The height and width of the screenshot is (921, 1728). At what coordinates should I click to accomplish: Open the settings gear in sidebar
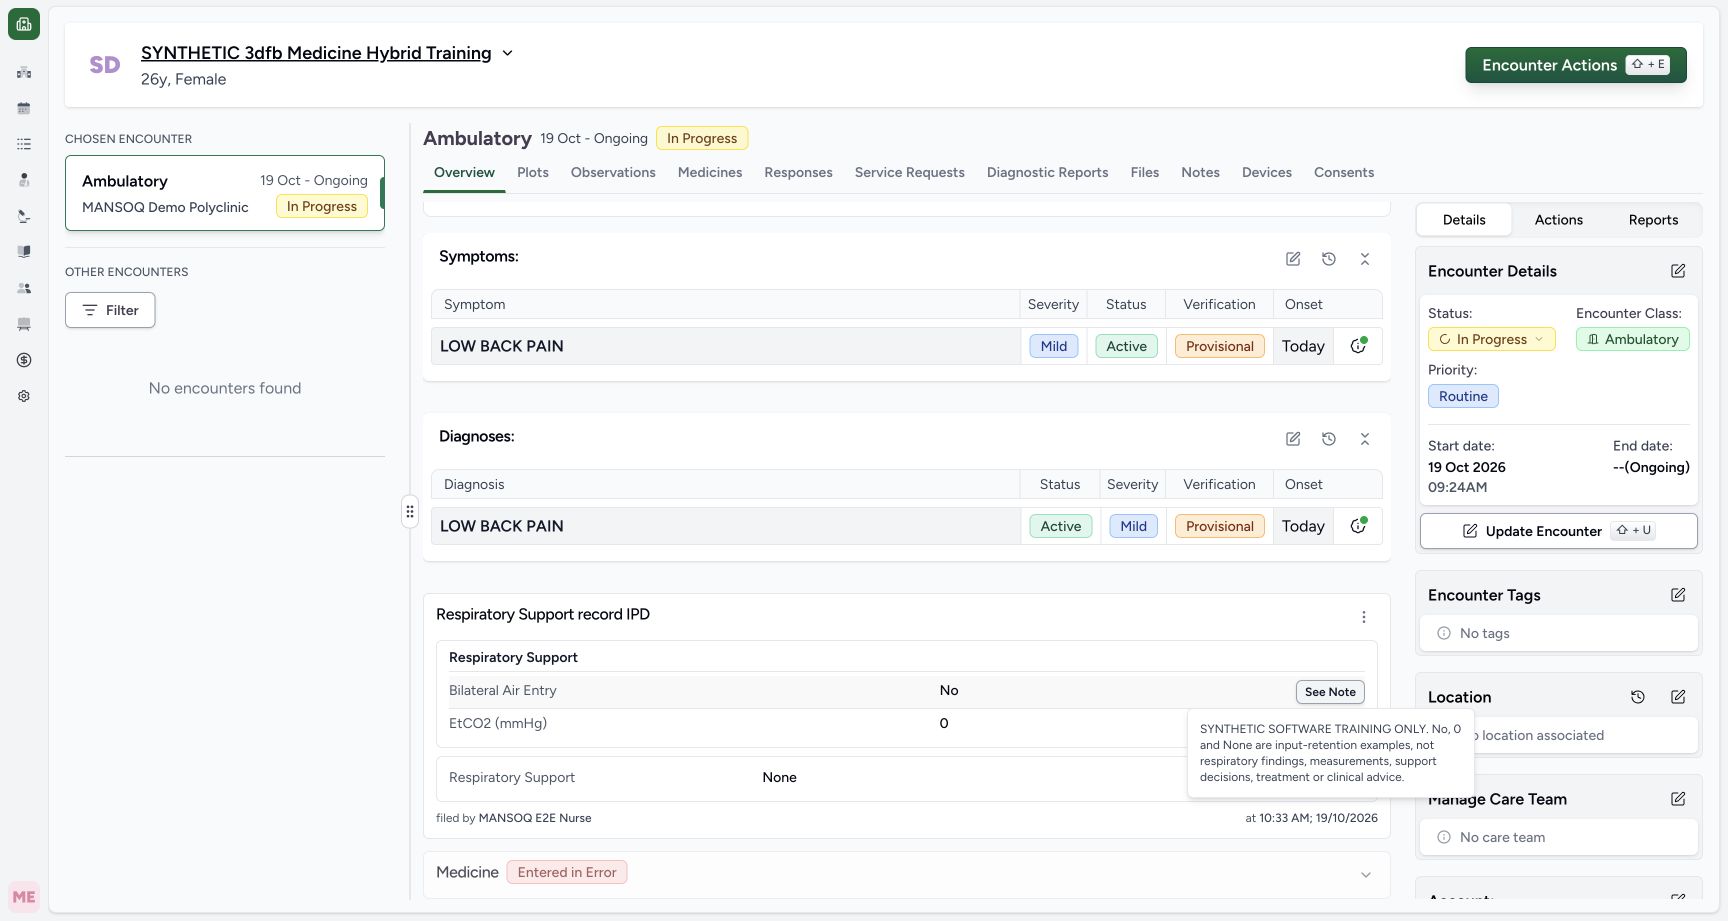(24, 396)
